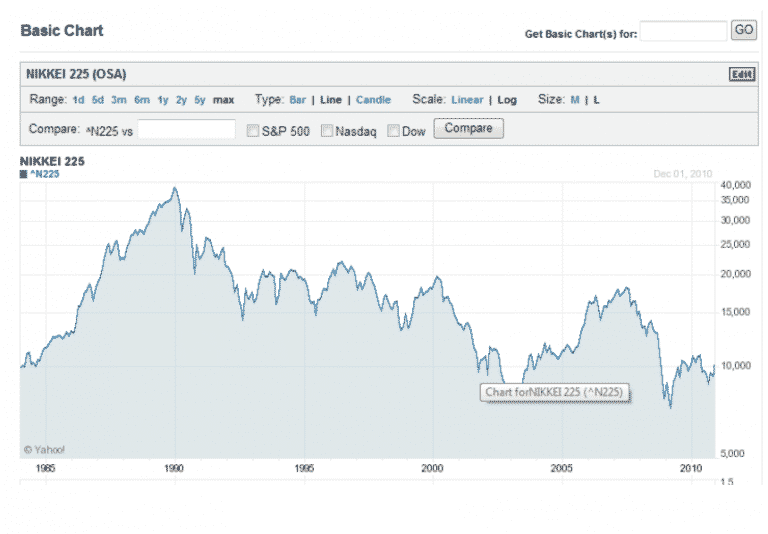Set the range to 5d
Viewport: 768px width, 534px height.
pos(97,100)
